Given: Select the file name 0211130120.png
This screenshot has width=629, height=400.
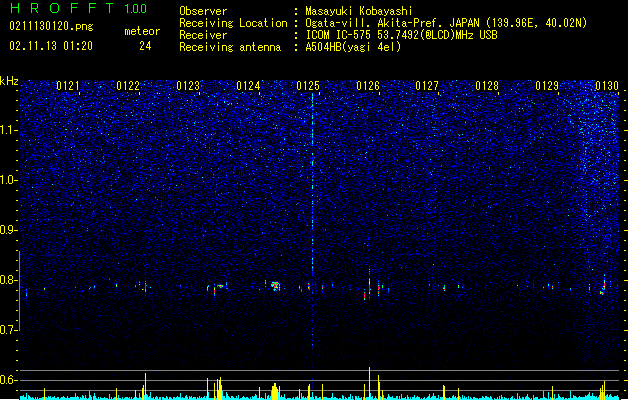Looking at the screenshot, I should click(51, 26).
